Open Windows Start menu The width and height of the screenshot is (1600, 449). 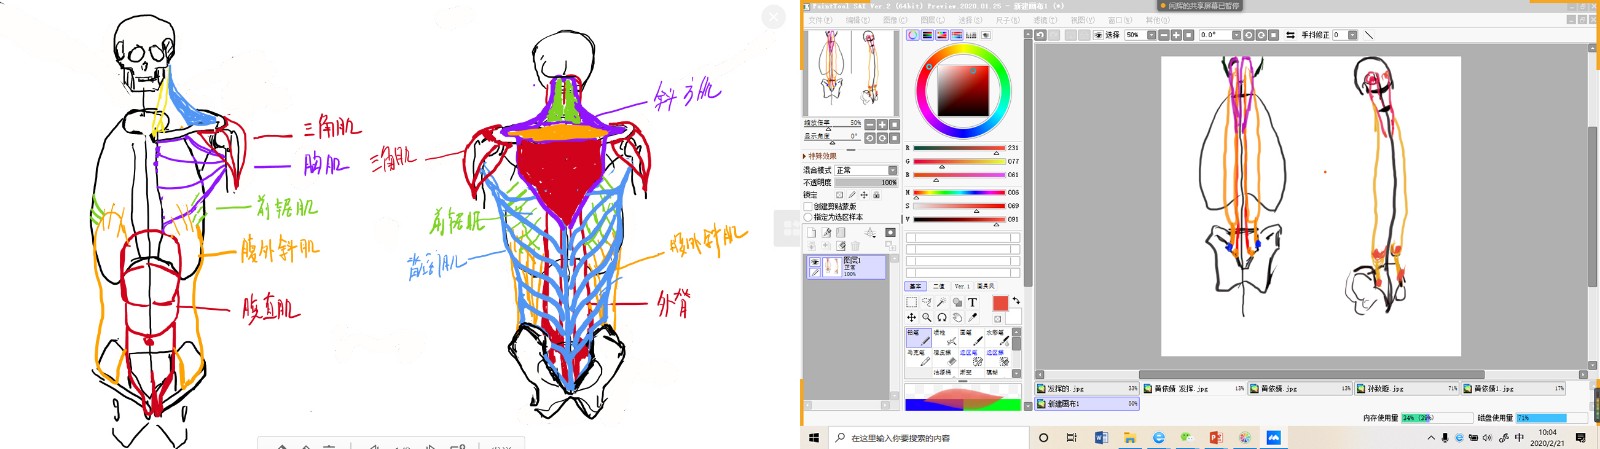coord(814,438)
